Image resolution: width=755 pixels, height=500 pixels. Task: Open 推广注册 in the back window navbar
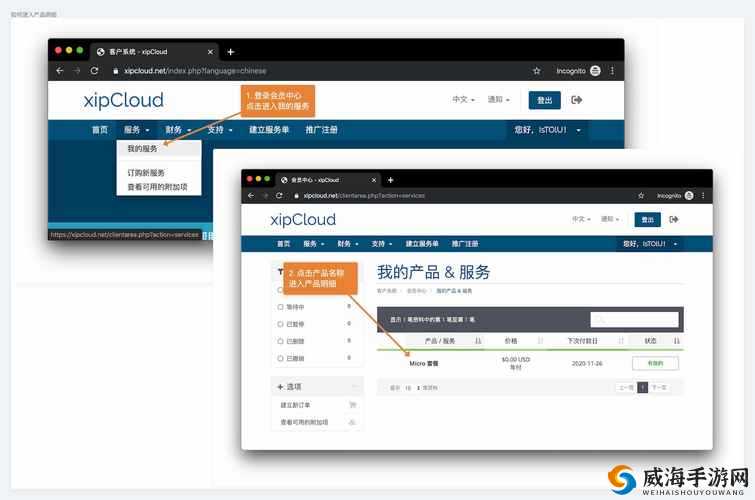(x=321, y=130)
